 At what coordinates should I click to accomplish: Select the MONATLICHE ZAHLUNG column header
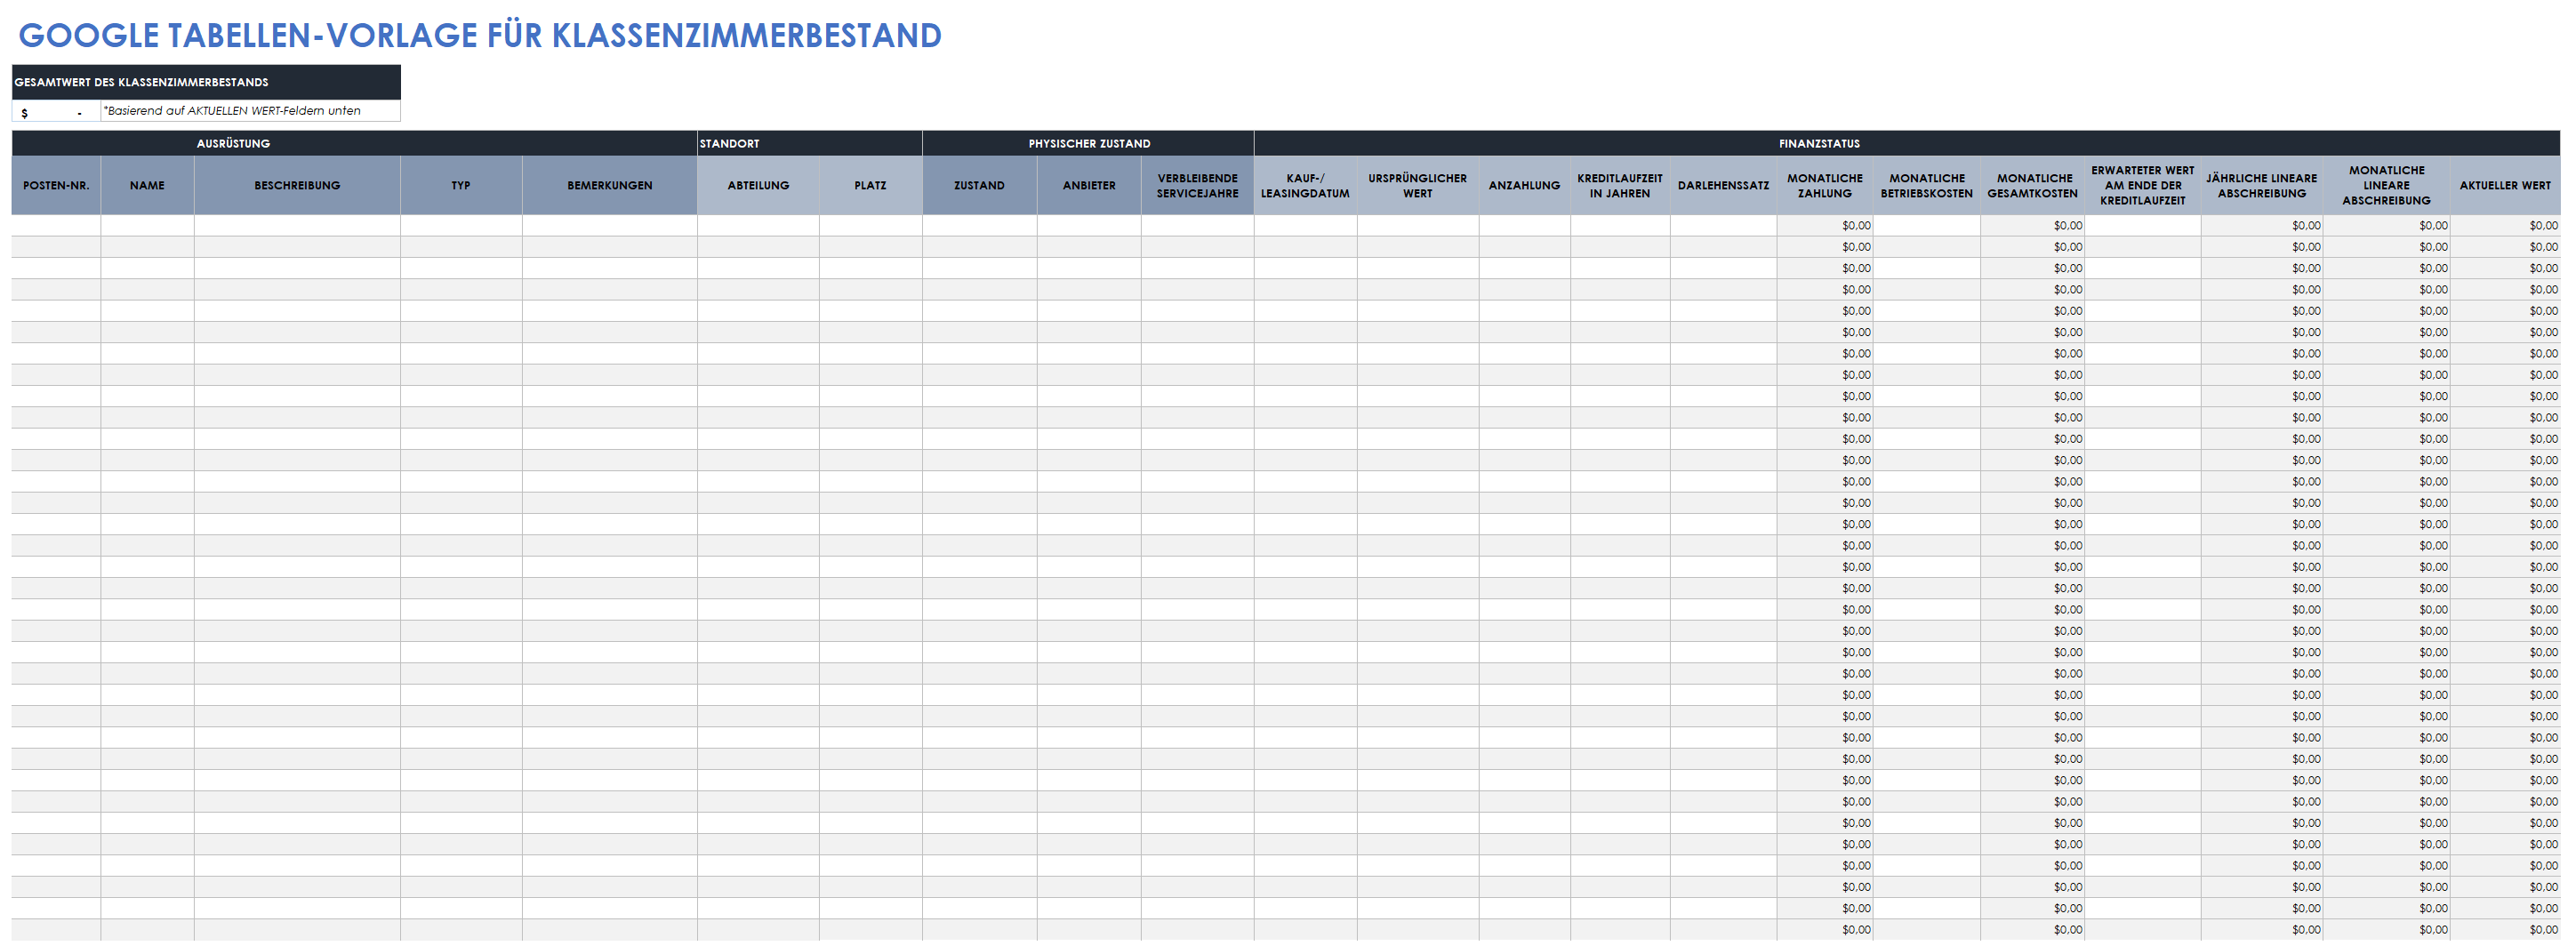1825,185
